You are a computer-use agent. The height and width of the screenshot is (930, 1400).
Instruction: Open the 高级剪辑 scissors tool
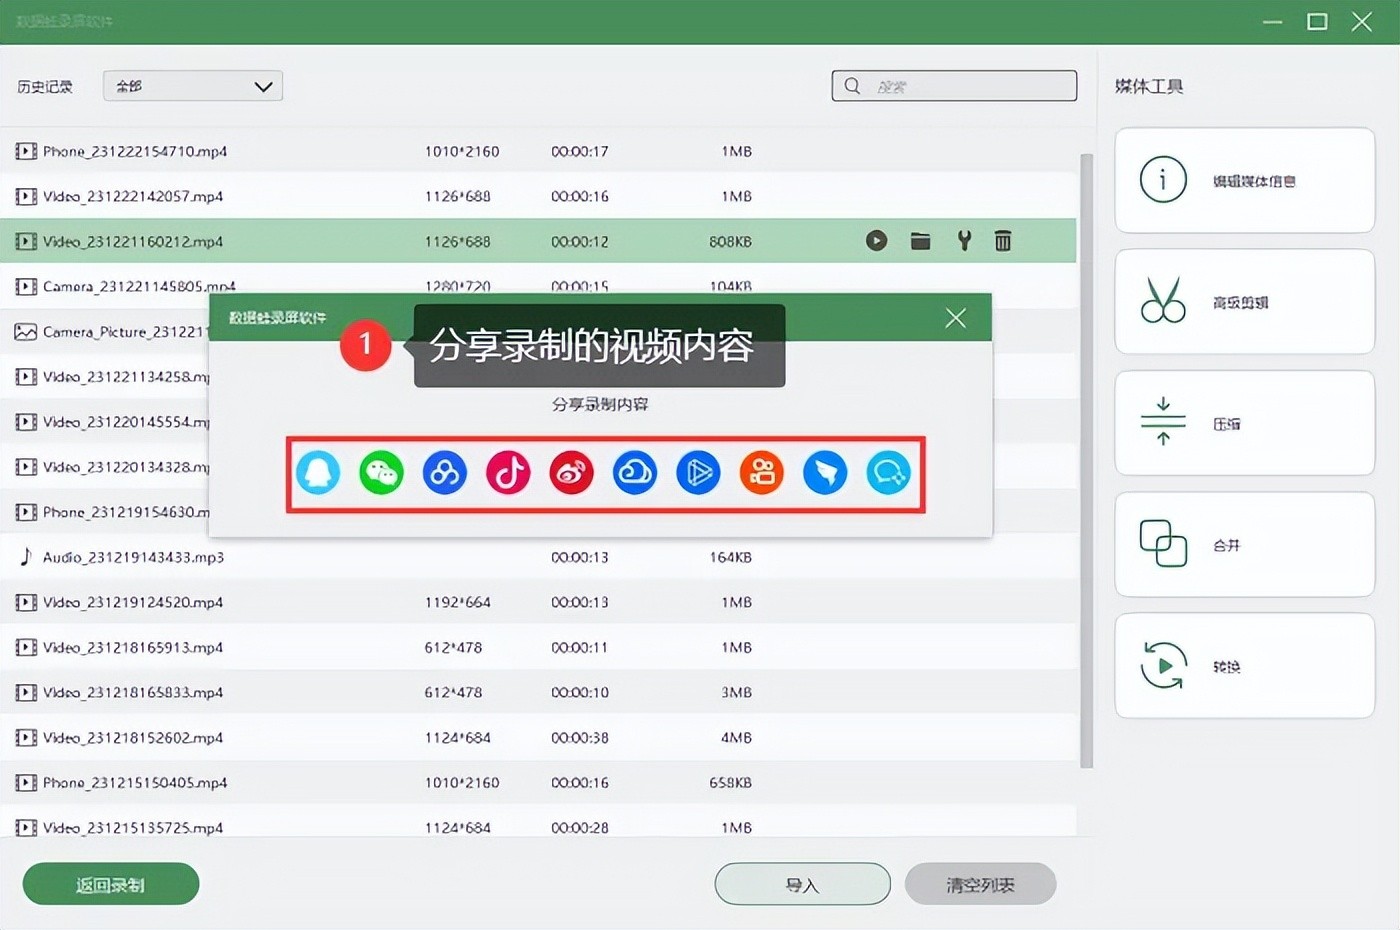click(x=1244, y=302)
